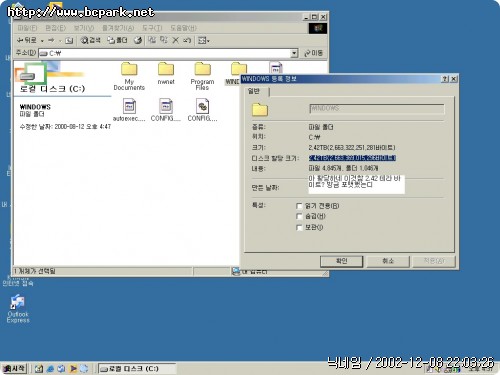Image resolution: width=500 pixels, height=375 pixels.
Task: Expand the address bar dropdown arrow
Action: coord(294,53)
